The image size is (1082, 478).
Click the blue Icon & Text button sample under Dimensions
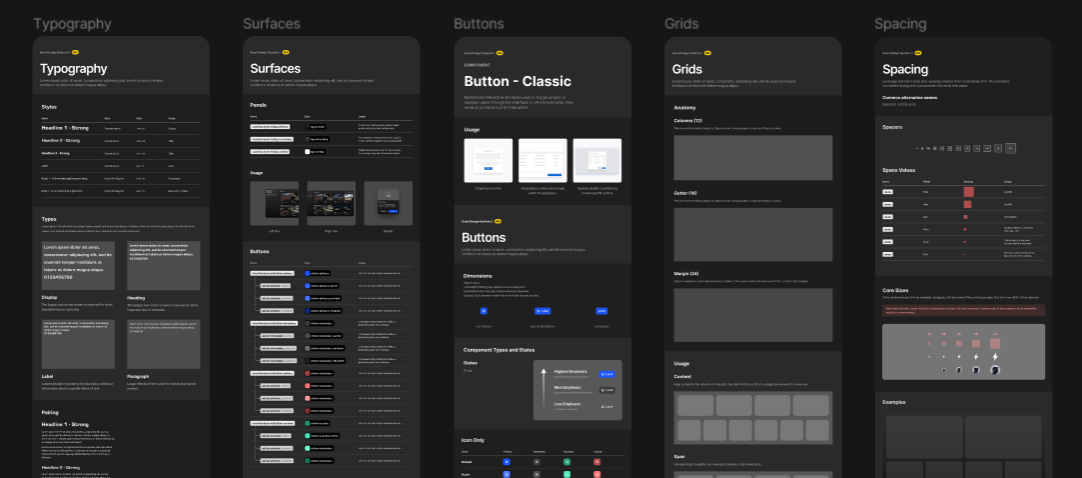(x=542, y=311)
